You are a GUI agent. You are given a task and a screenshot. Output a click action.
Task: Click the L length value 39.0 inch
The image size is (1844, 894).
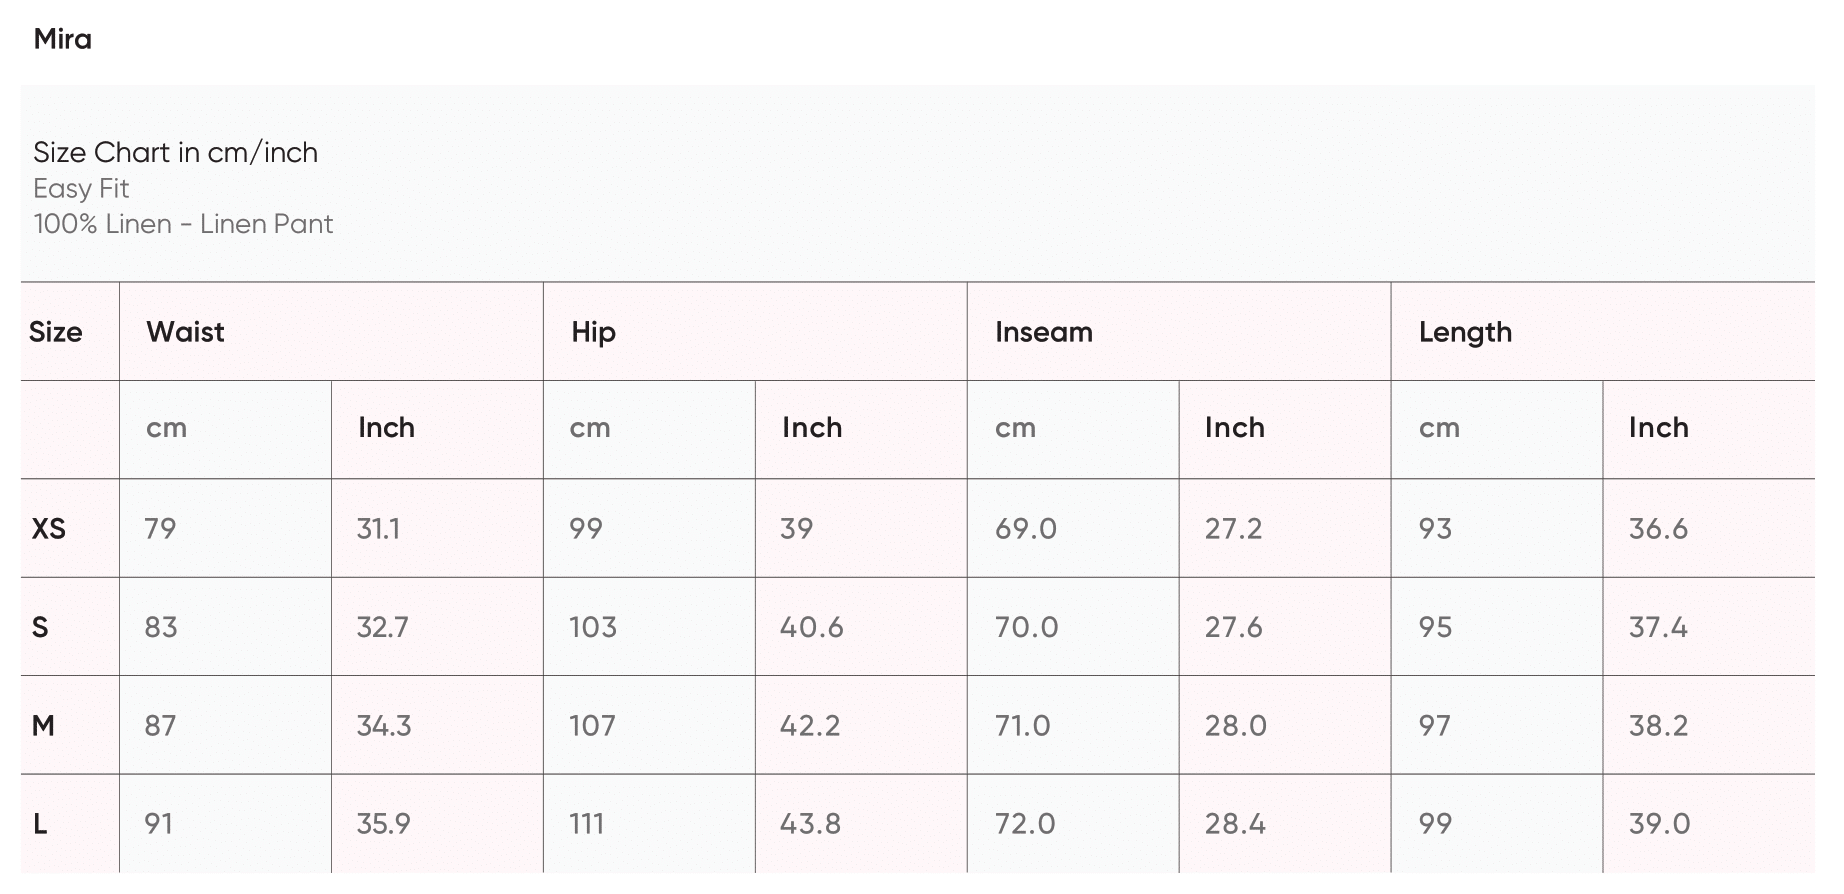[x=1659, y=823]
